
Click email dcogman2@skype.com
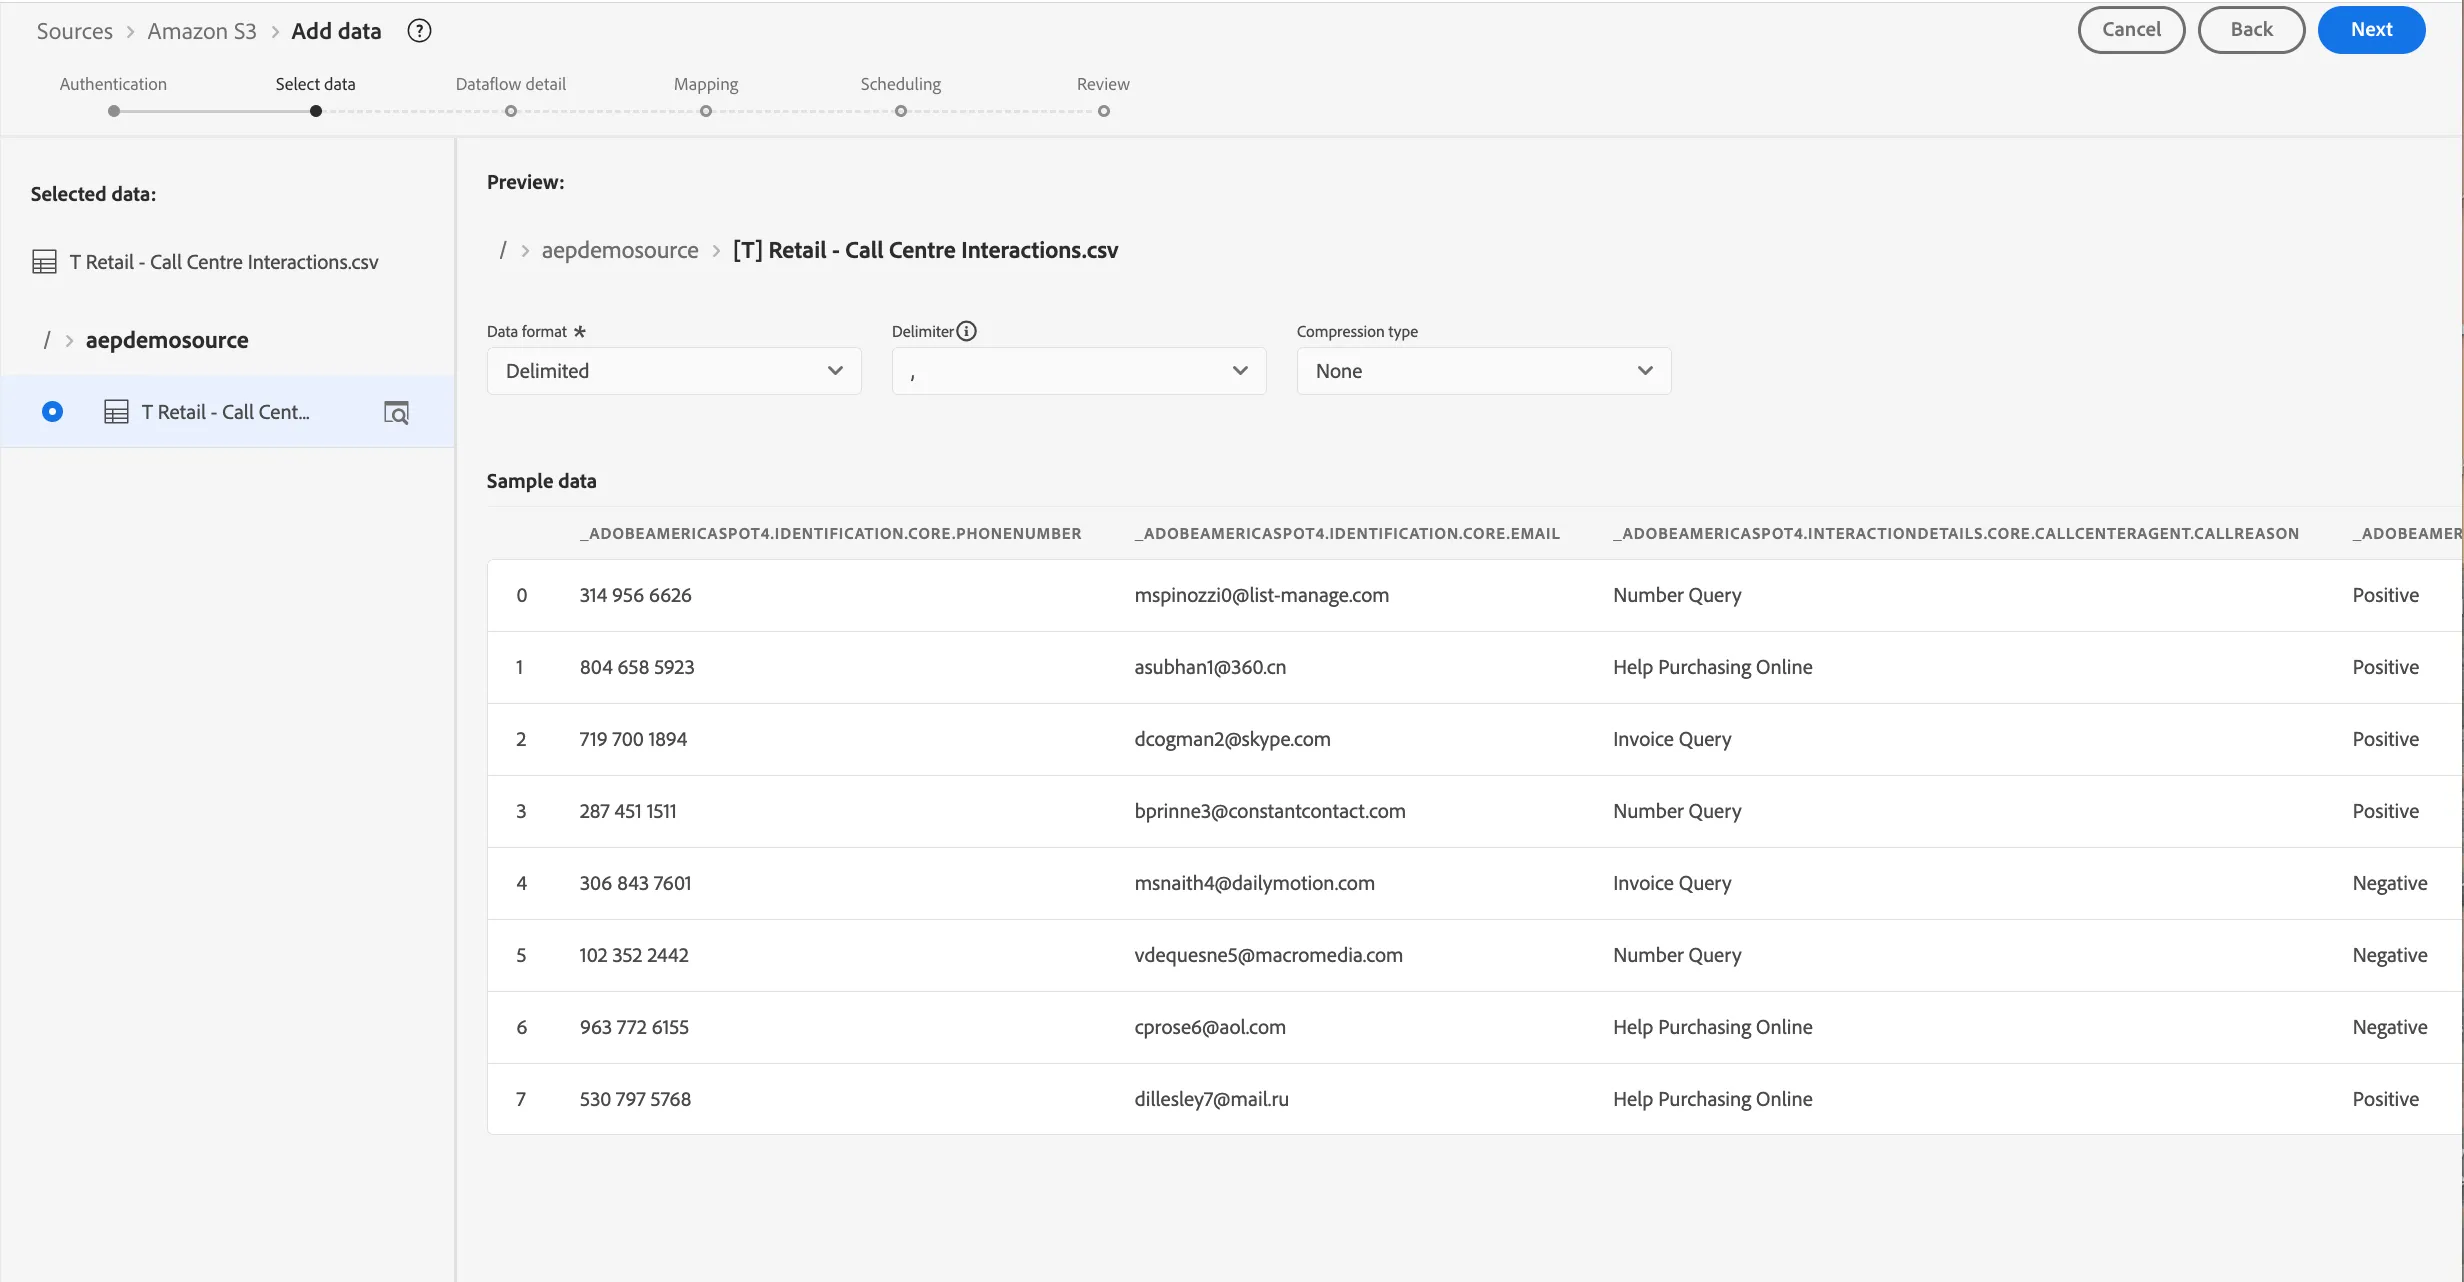click(1232, 739)
